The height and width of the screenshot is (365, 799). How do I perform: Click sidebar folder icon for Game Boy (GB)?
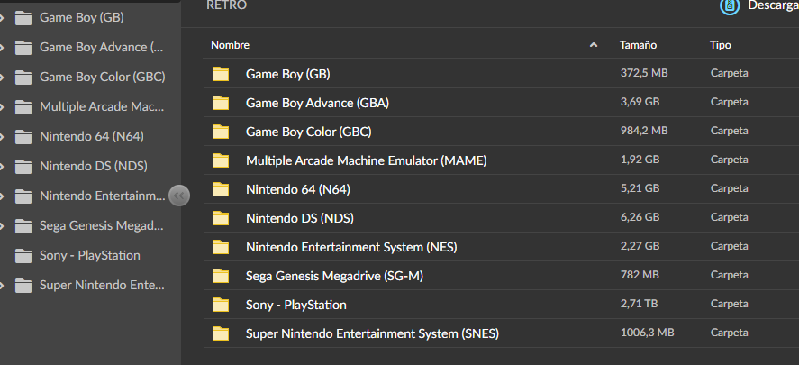[x=23, y=18]
